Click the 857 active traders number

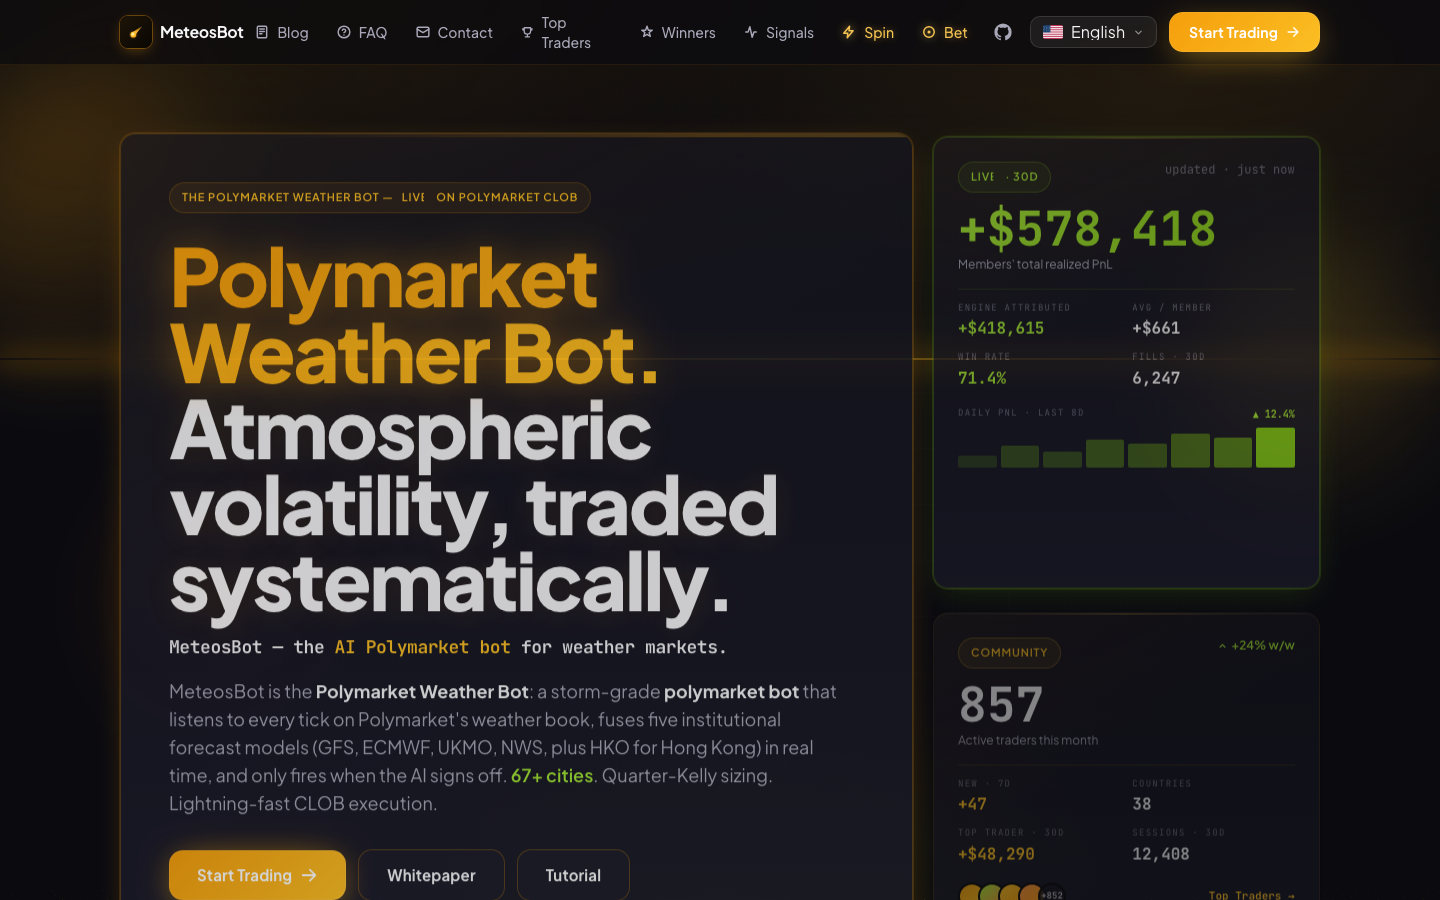(1001, 705)
